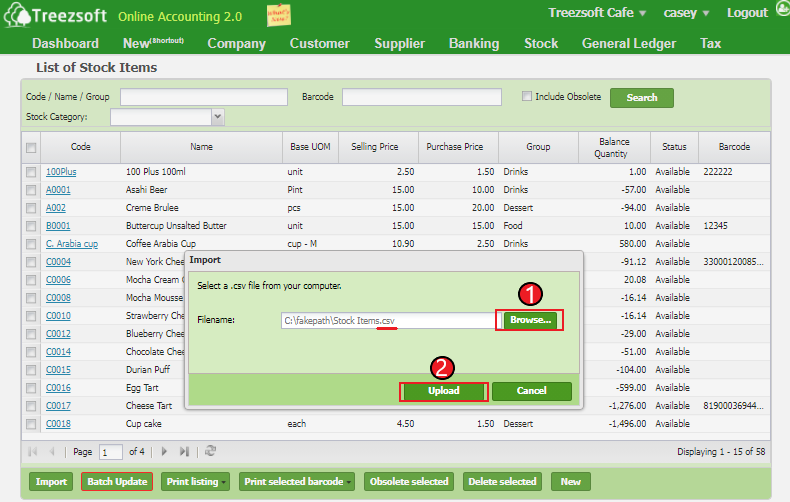Go to first page arrow
Image resolution: width=790 pixels, height=502 pixels.
(35, 452)
